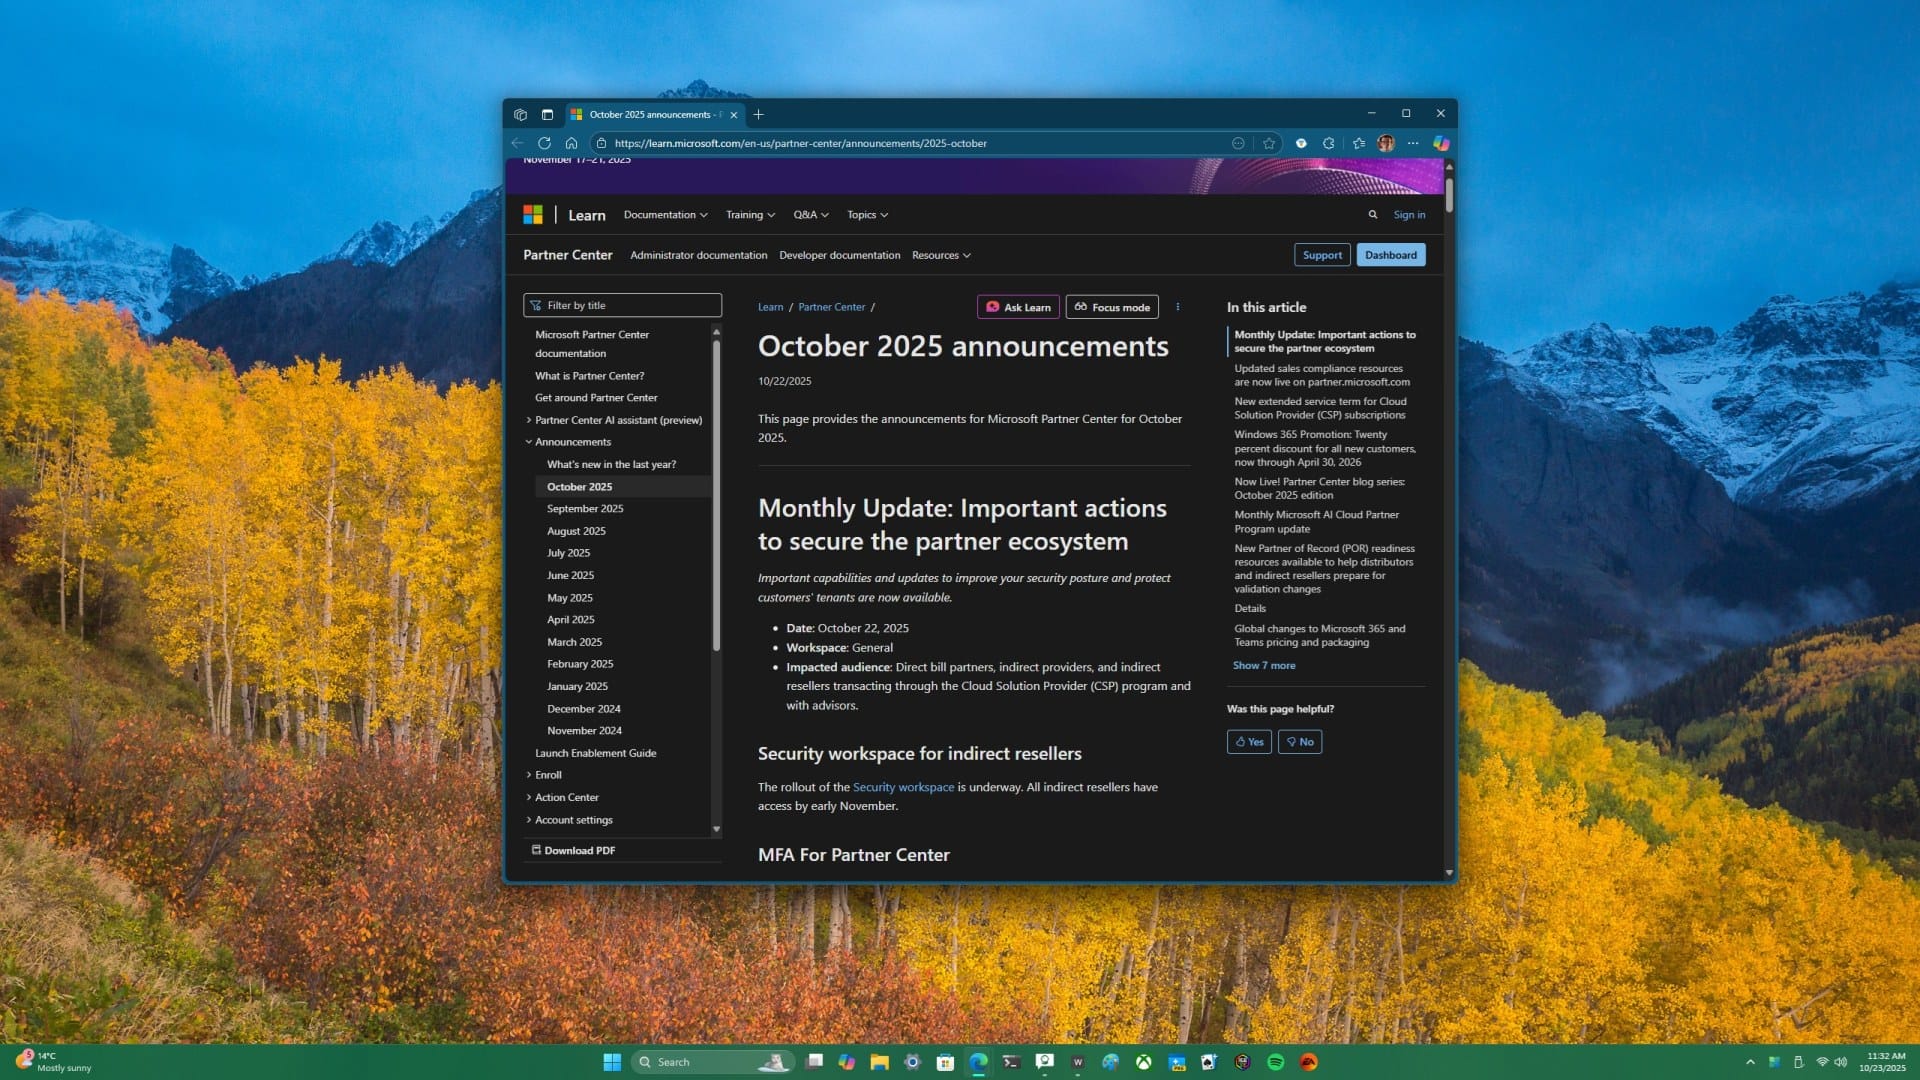The height and width of the screenshot is (1080, 1920).
Task: Click the Filter by title field
Action: point(622,305)
